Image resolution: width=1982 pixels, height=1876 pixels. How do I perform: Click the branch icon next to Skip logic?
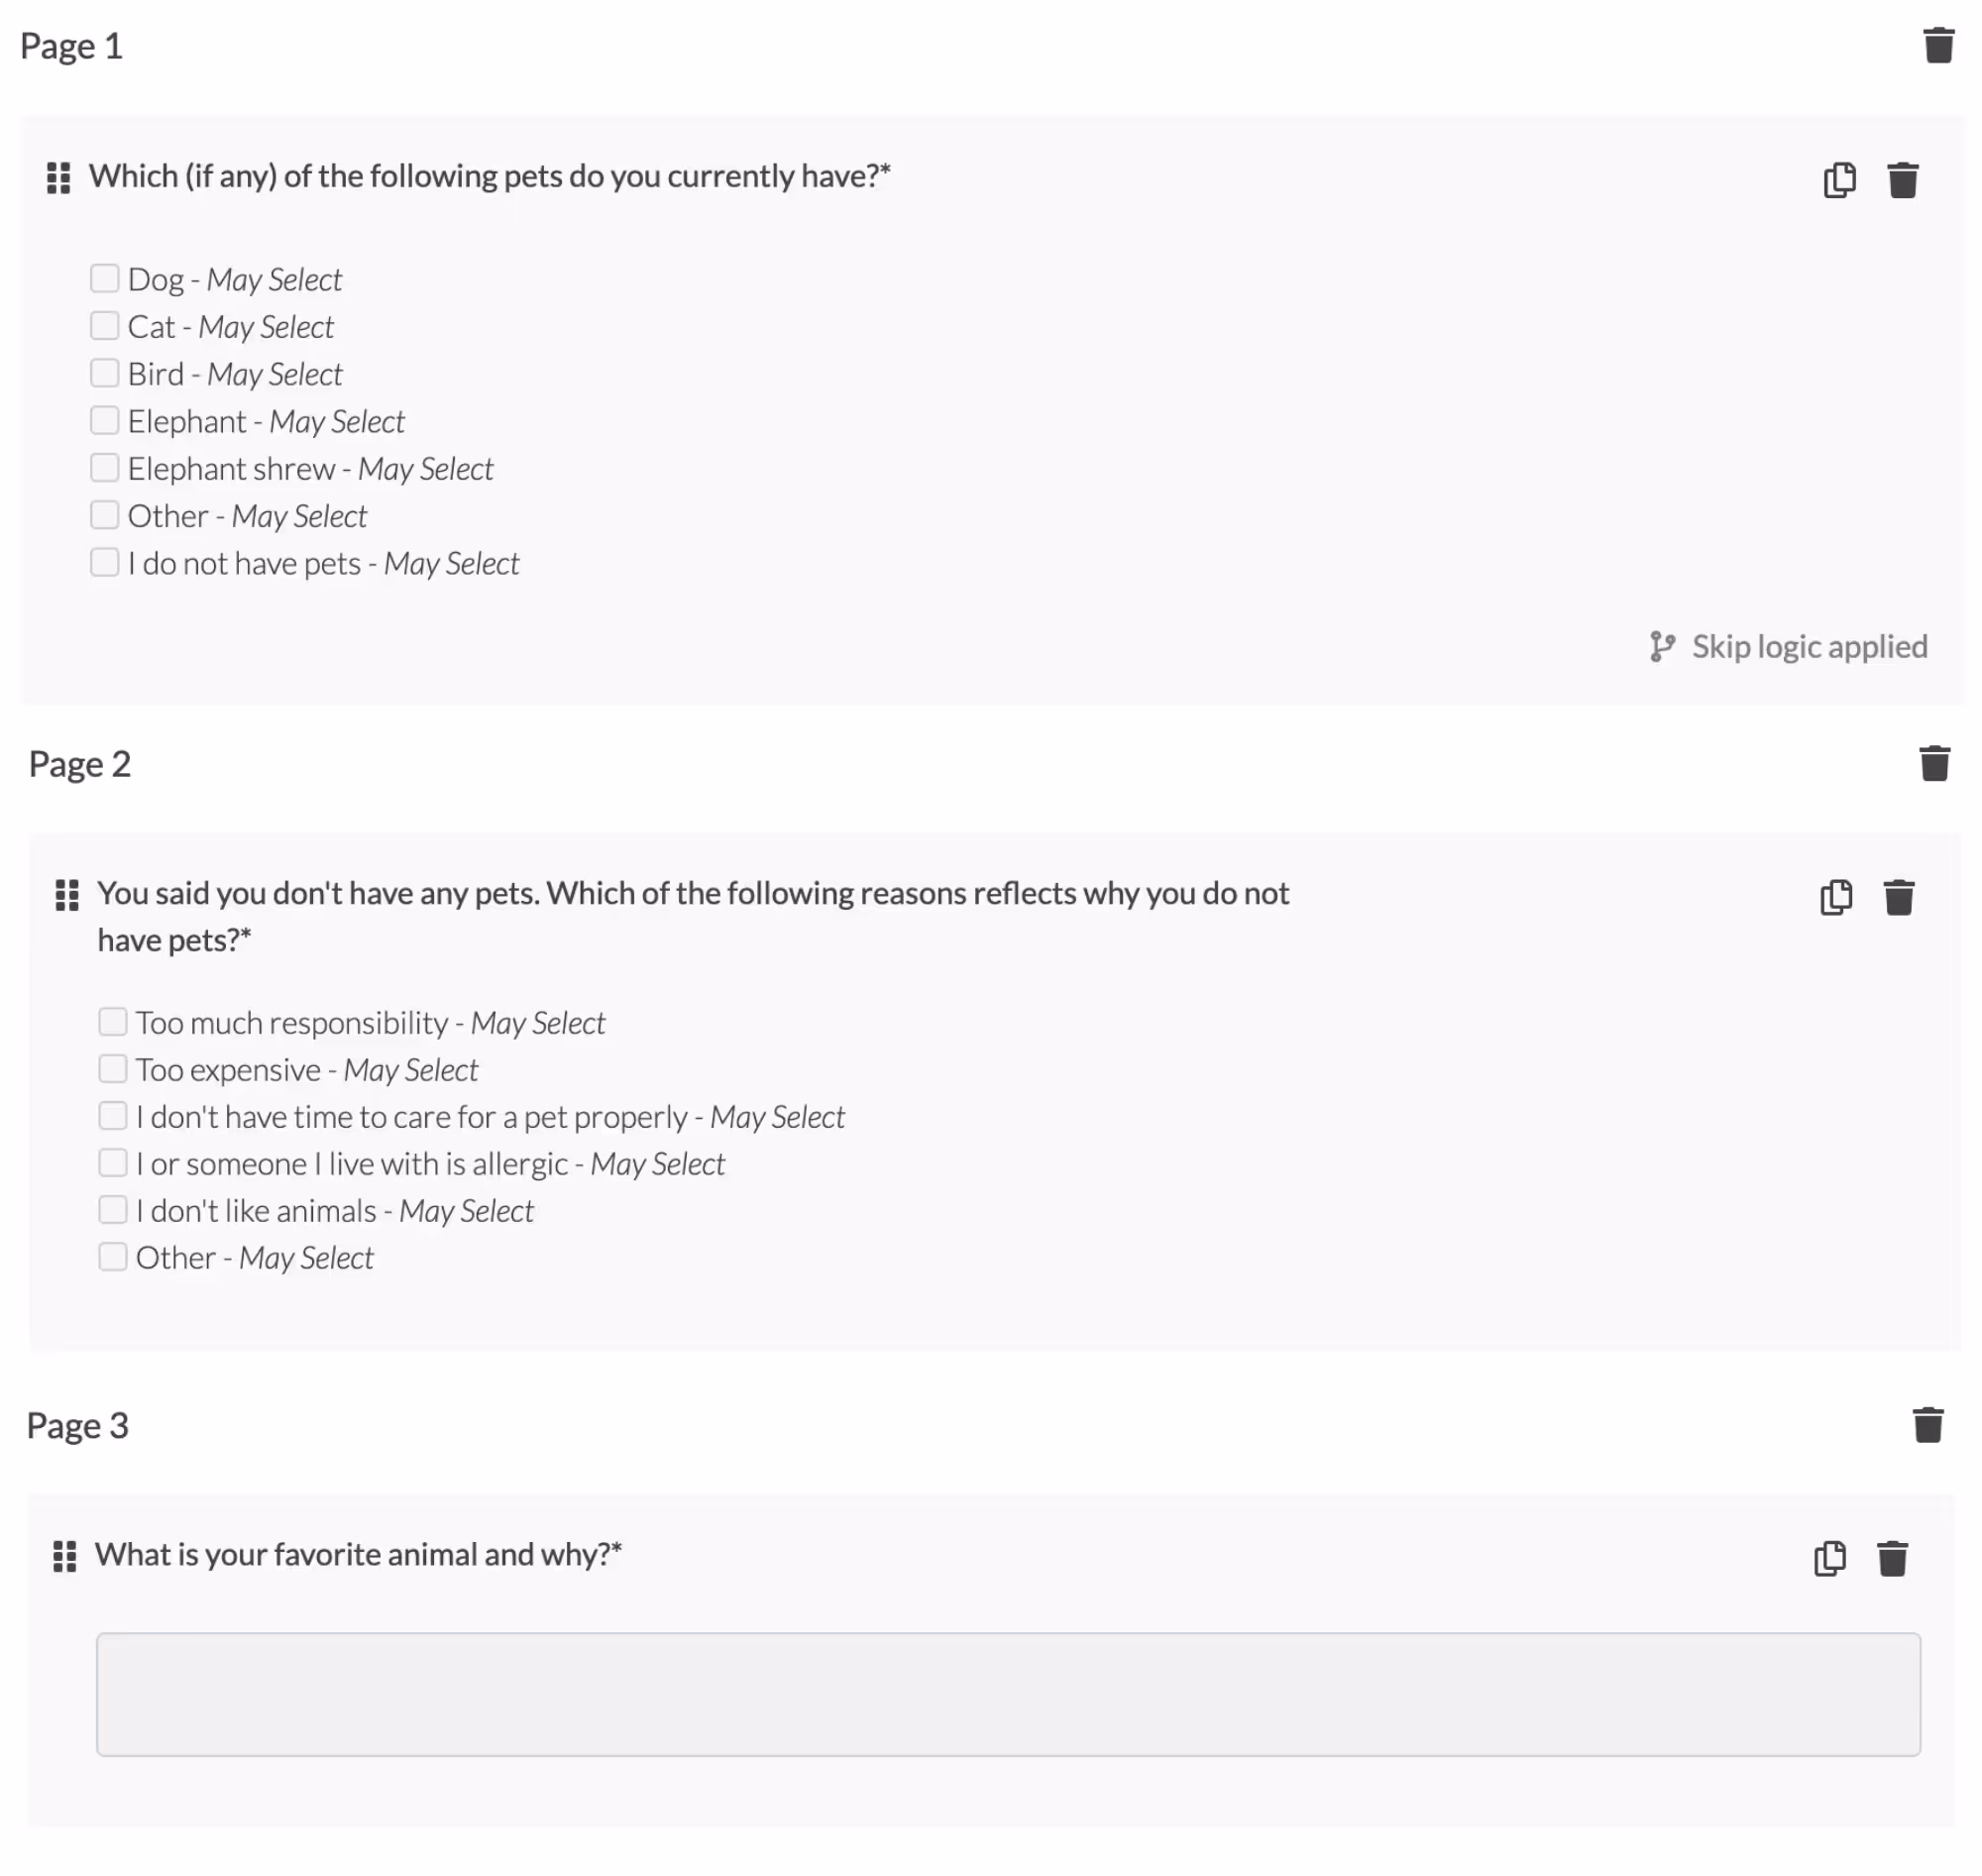1665,646
